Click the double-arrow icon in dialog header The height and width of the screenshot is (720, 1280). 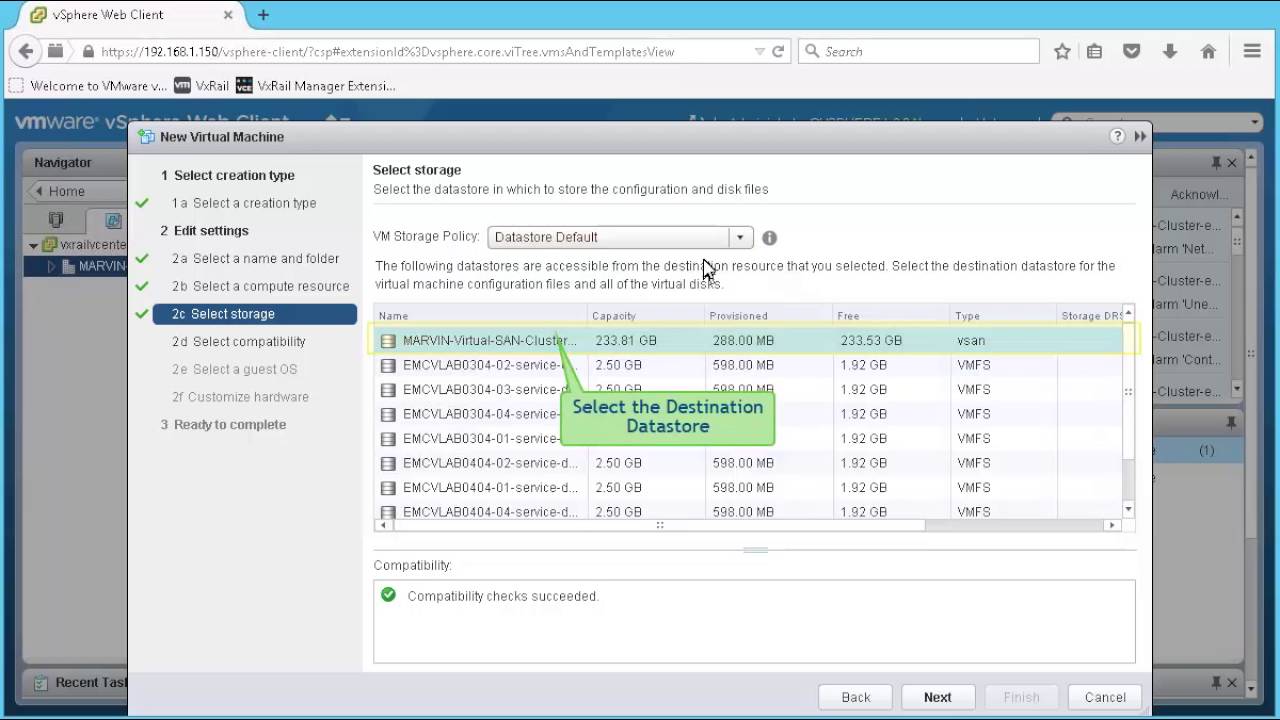(x=1140, y=136)
